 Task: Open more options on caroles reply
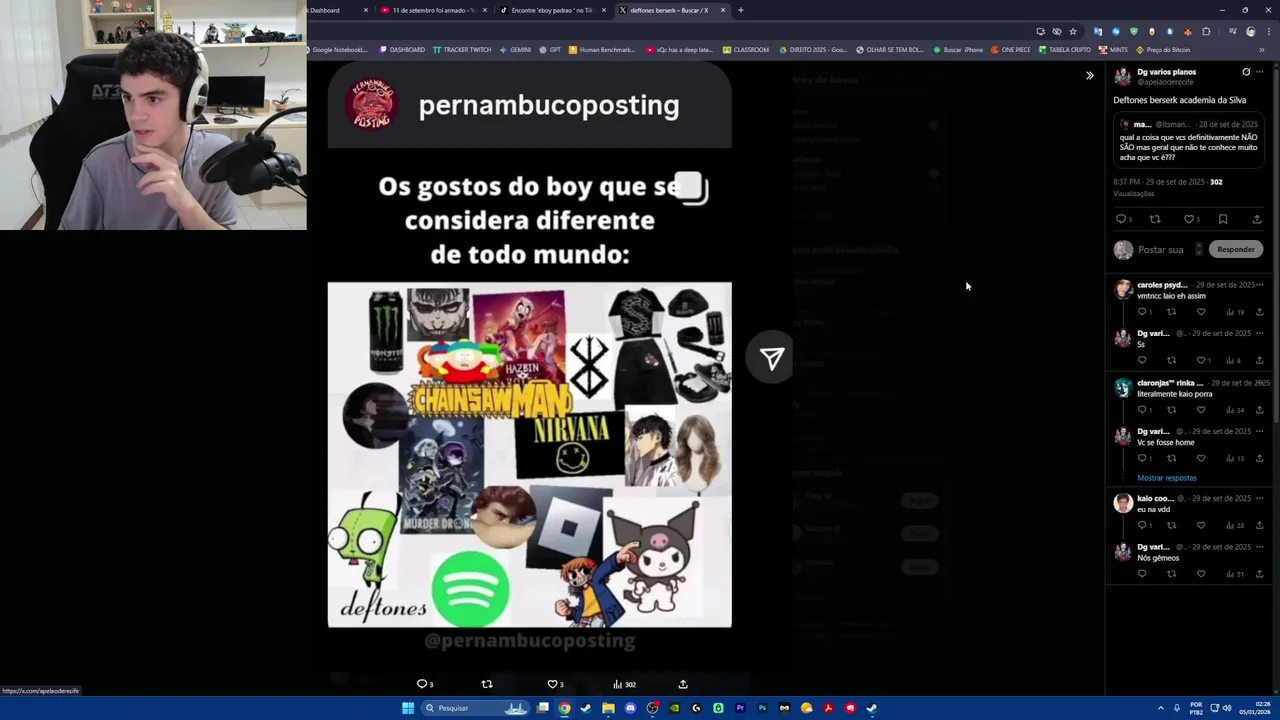1259,285
